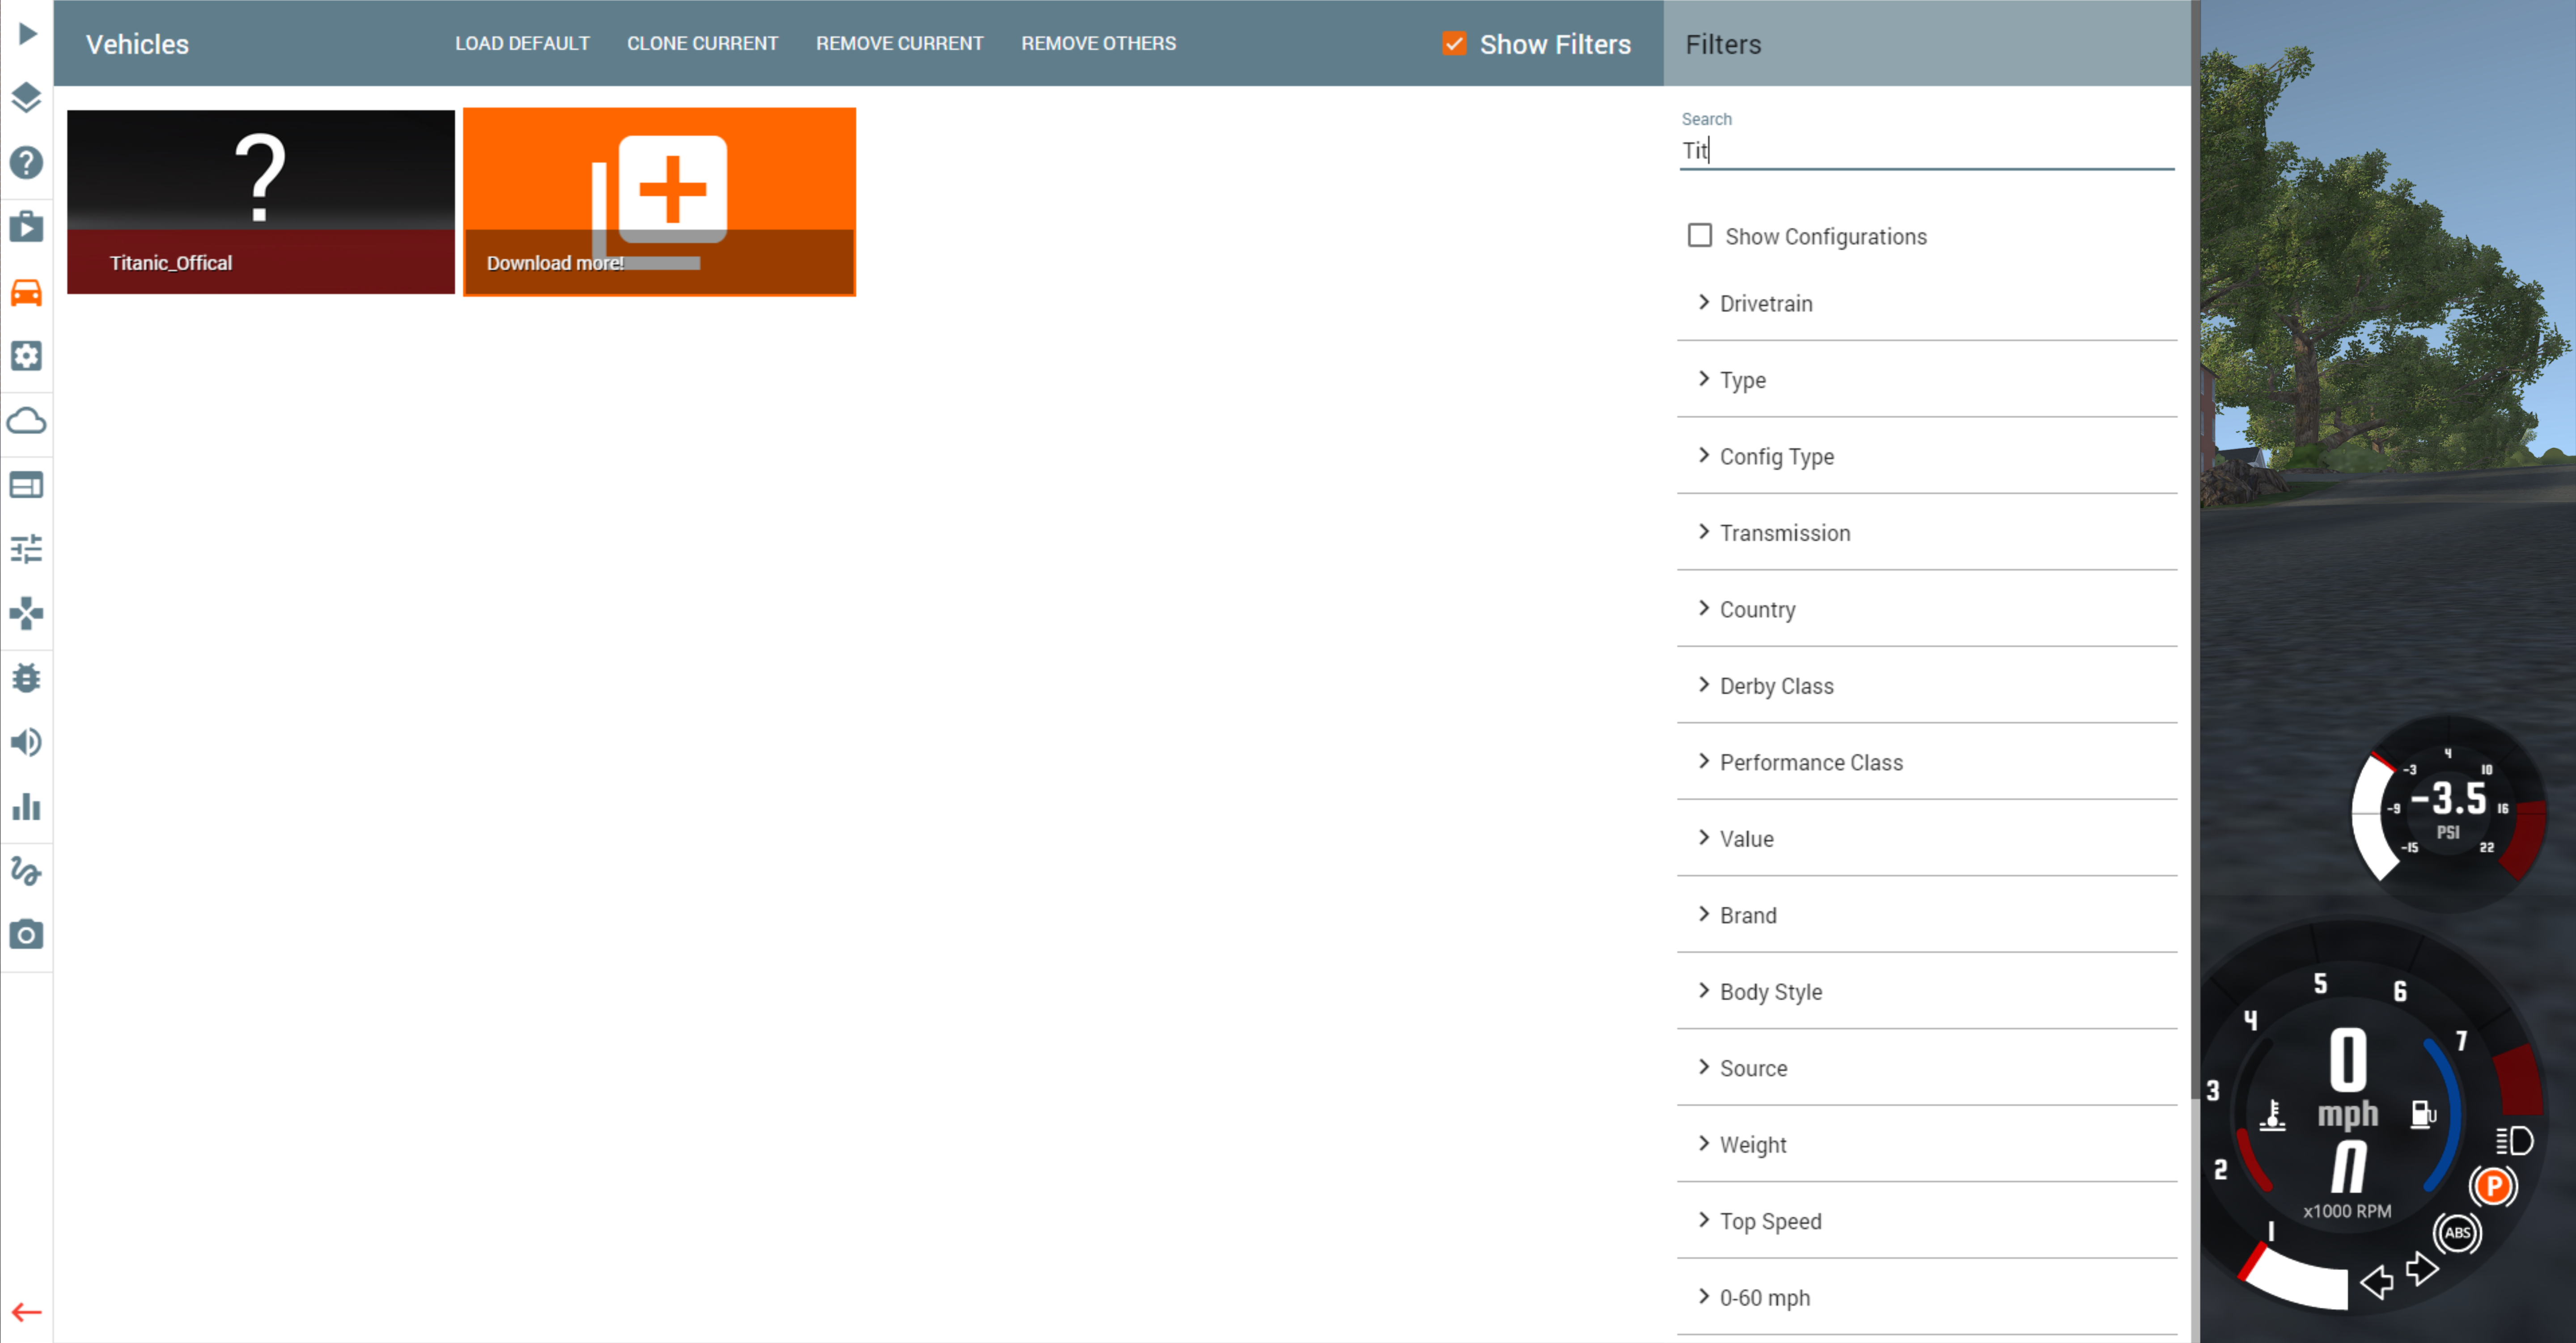Image resolution: width=2576 pixels, height=1343 pixels.
Task: Expand the Config Type filter
Action: click(1927, 456)
